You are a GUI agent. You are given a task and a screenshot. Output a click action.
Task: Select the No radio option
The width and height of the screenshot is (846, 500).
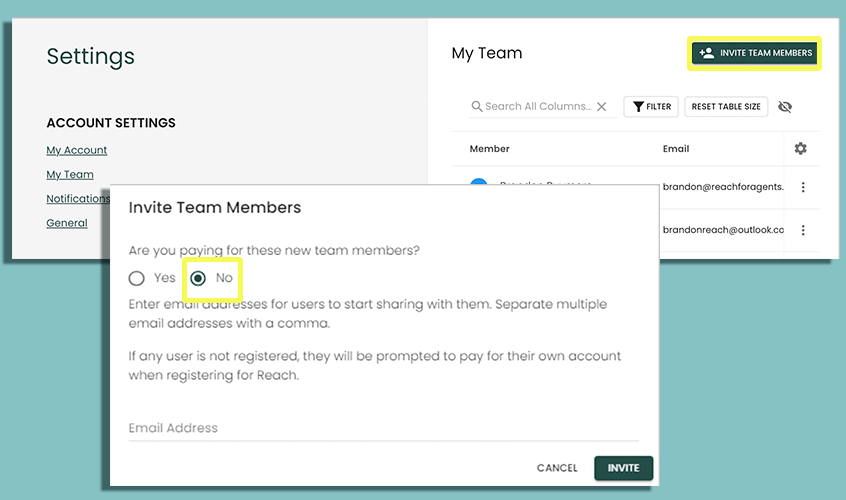[198, 278]
